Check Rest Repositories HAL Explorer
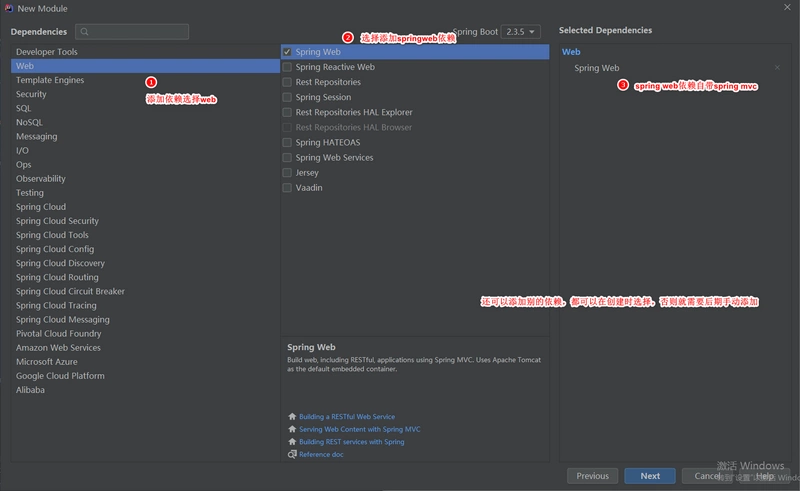 click(287, 112)
